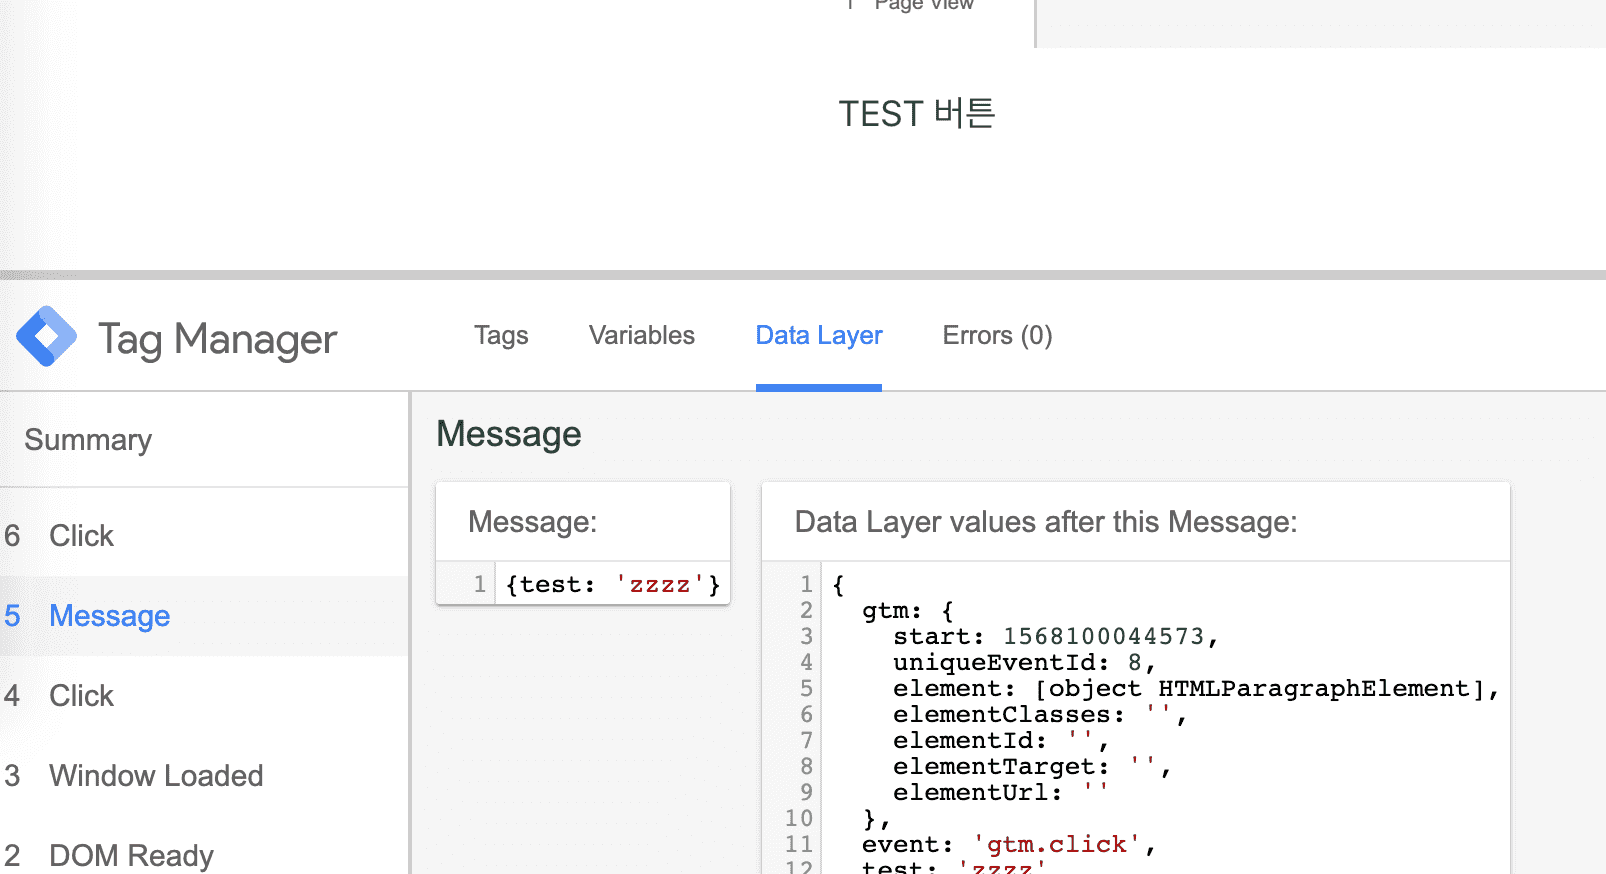This screenshot has height=874, width=1606.
Task: Click the TEST 버튼 text on page
Action: pos(916,114)
